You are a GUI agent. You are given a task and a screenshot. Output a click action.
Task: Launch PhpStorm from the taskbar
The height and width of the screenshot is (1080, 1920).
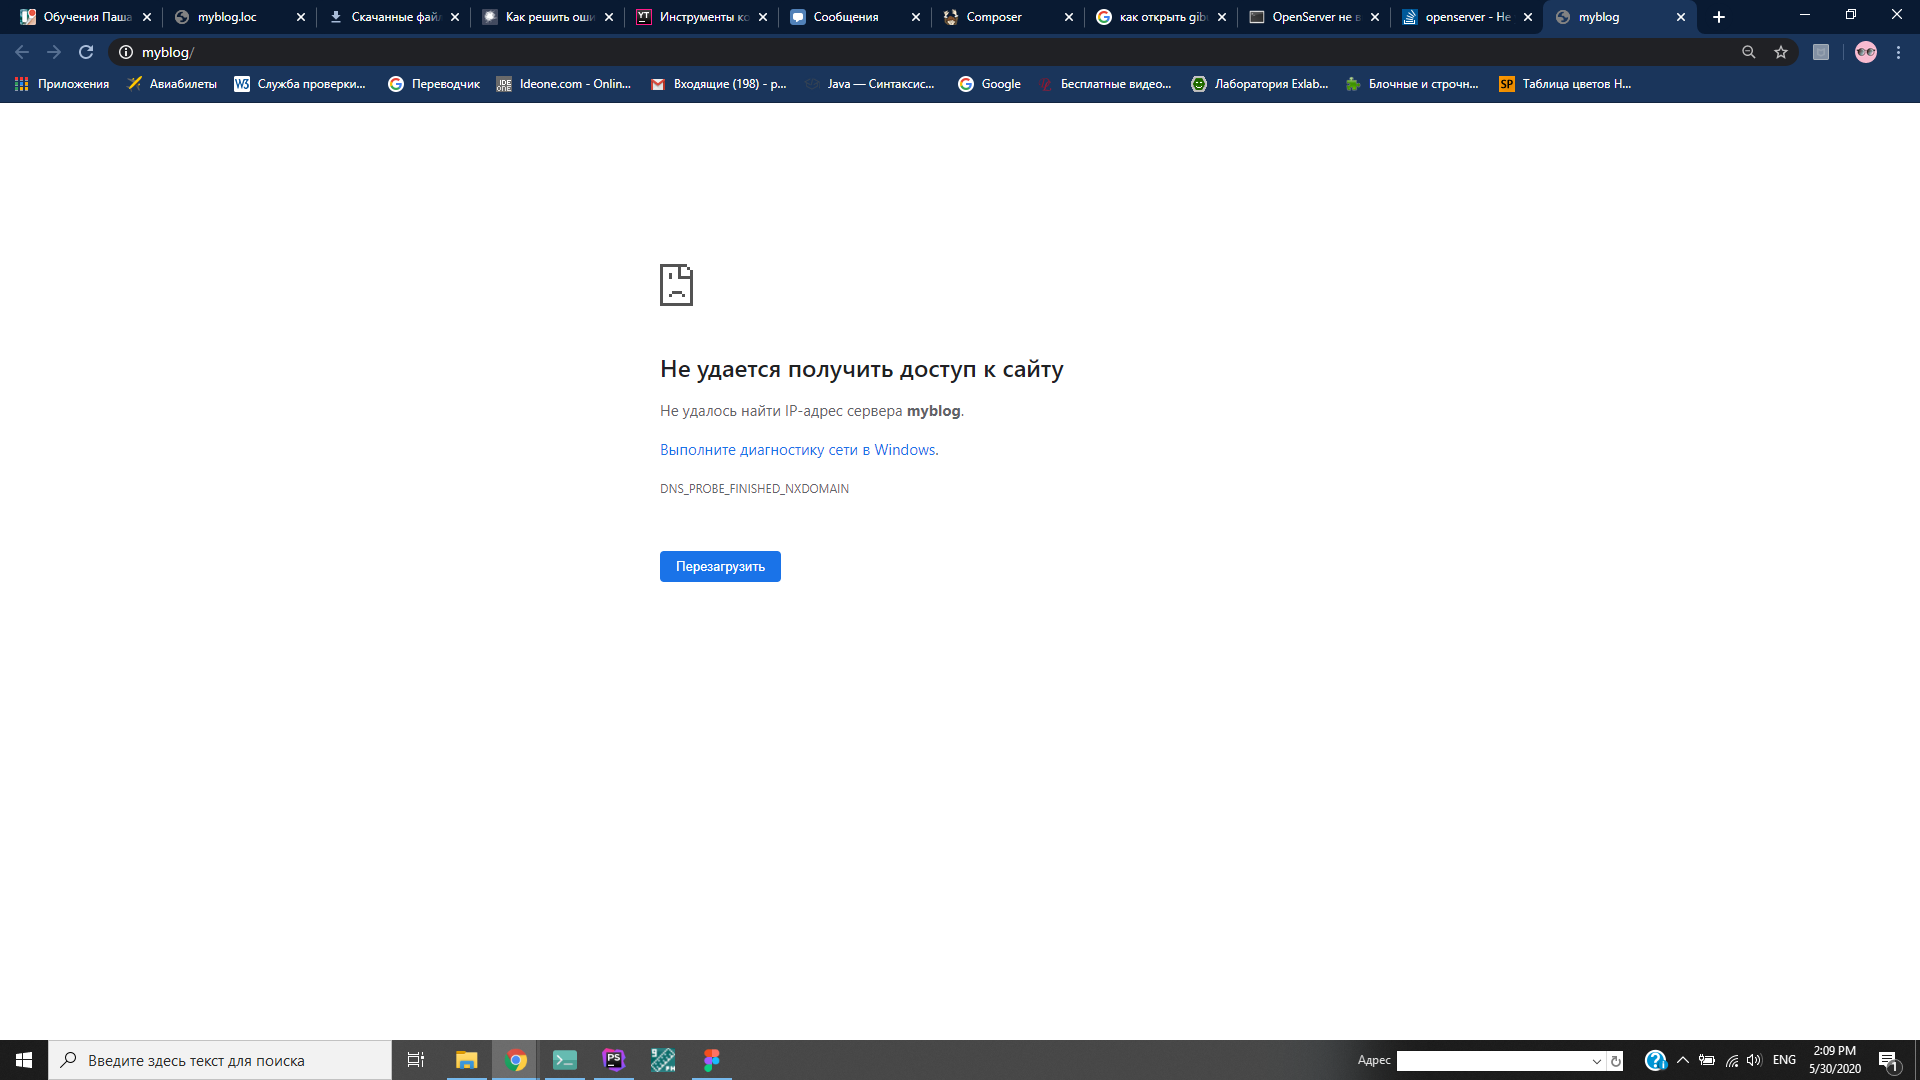[x=613, y=1060]
